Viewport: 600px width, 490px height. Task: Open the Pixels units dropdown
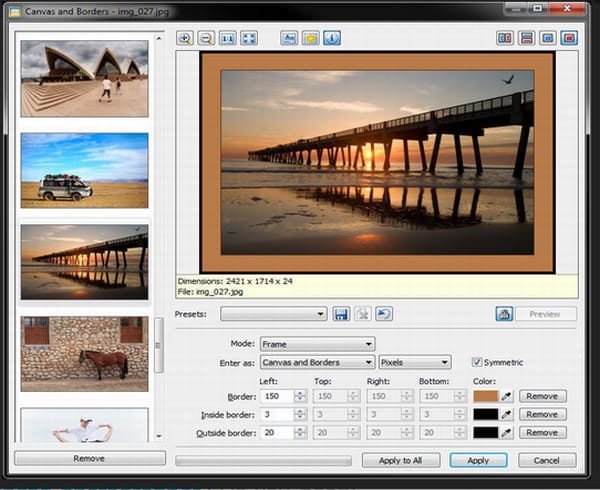point(415,362)
